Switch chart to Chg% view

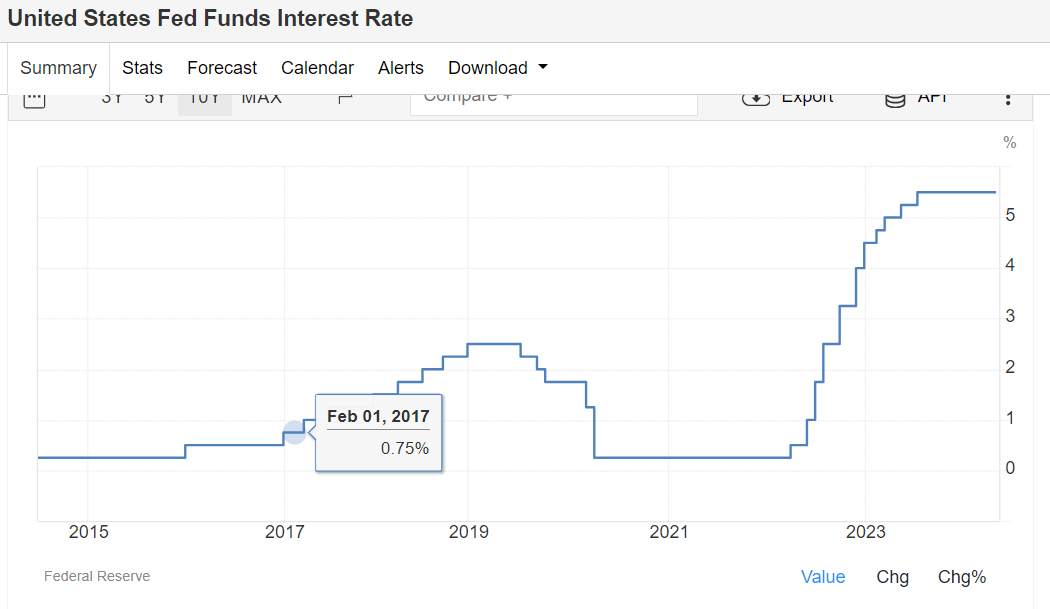962,577
